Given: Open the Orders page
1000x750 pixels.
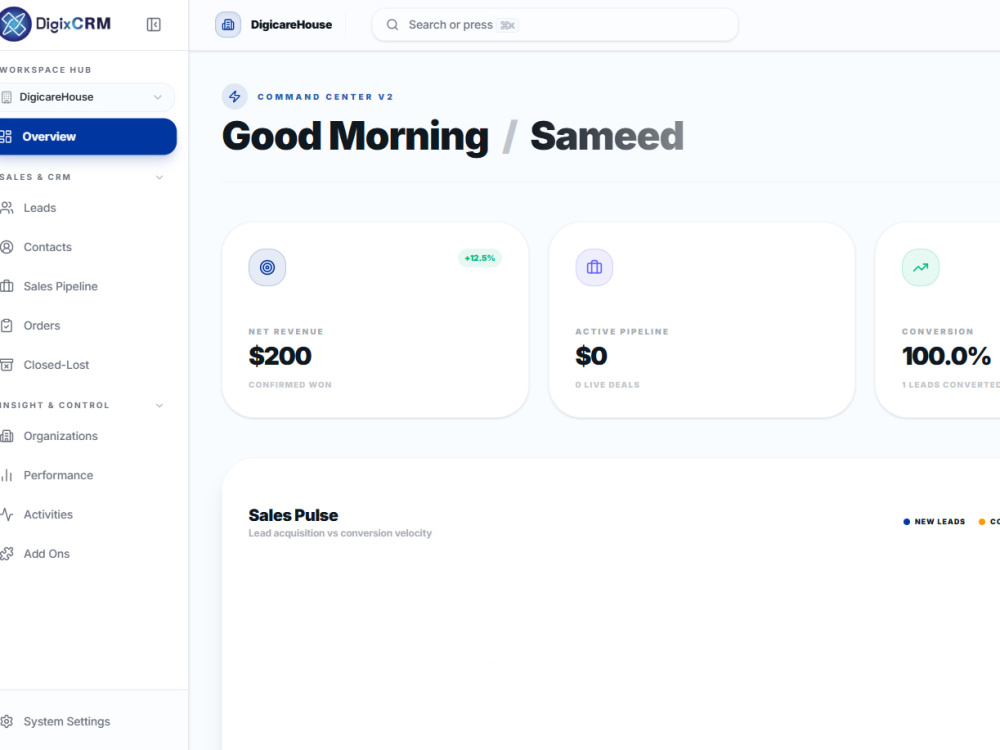Looking at the screenshot, I should (x=41, y=326).
